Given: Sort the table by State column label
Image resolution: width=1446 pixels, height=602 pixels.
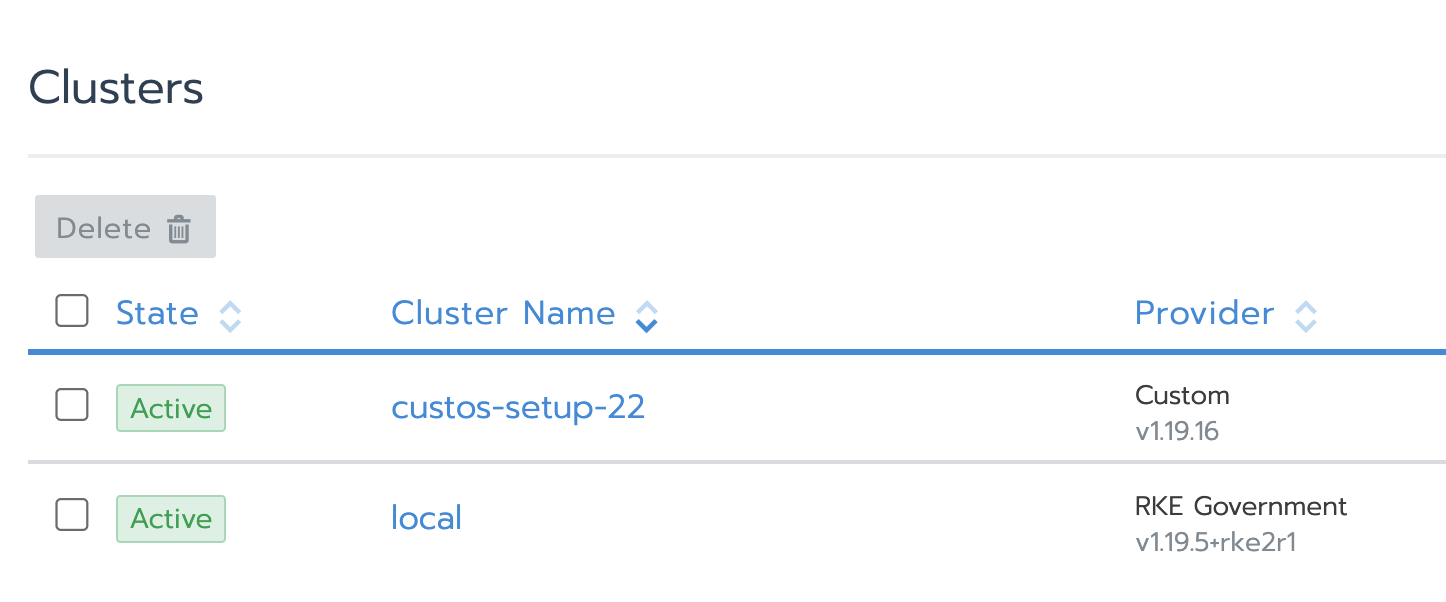Looking at the screenshot, I should click(157, 313).
